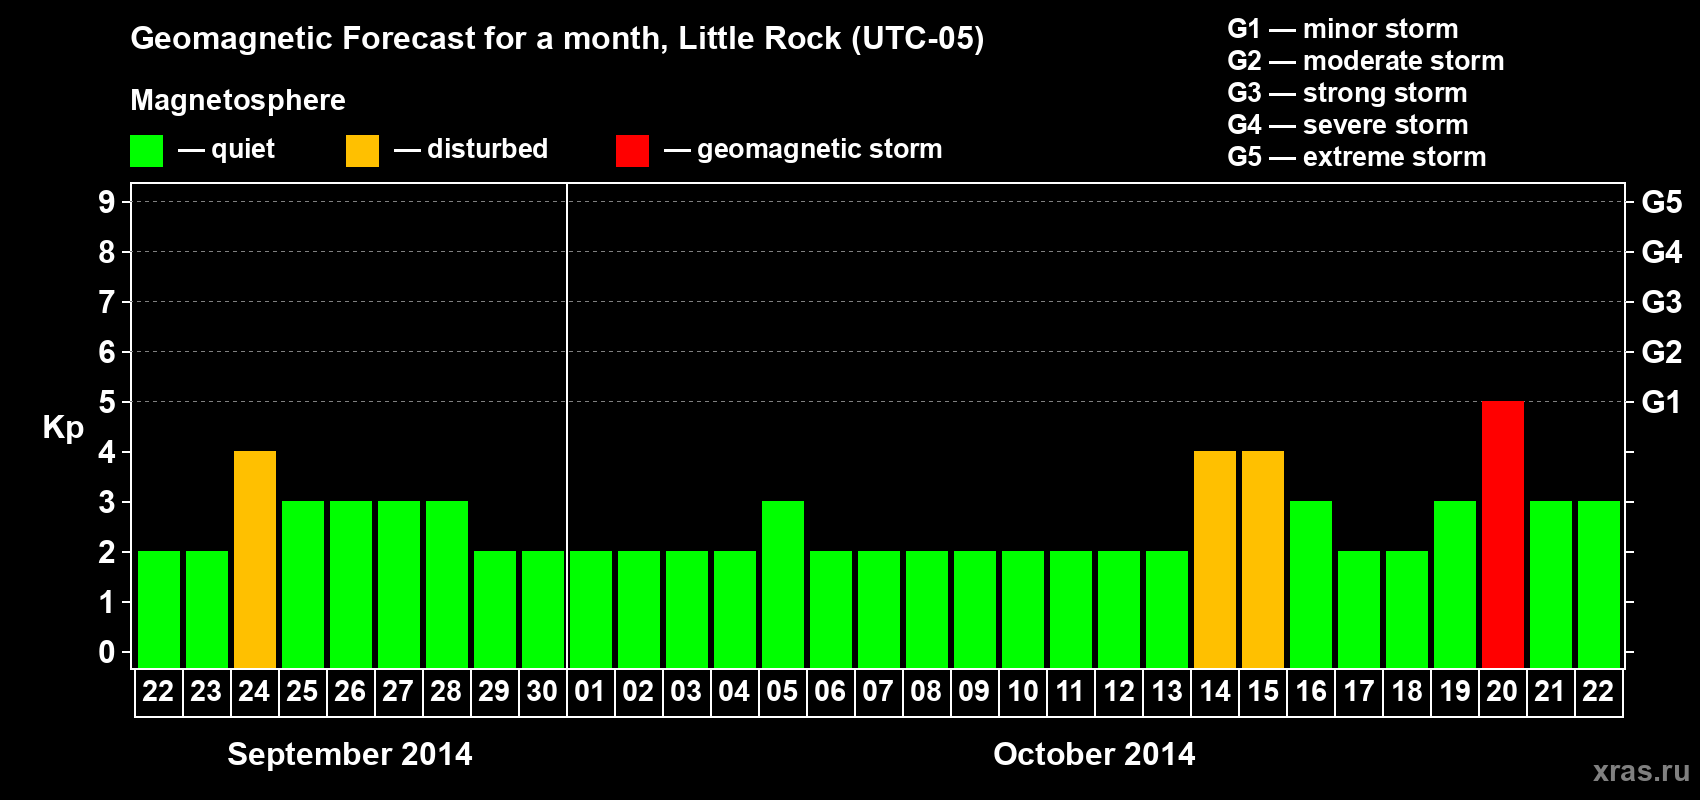Click 'G1 — minor storm' legend line
The width and height of the screenshot is (1700, 800).
pyautogui.click(x=1342, y=29)
